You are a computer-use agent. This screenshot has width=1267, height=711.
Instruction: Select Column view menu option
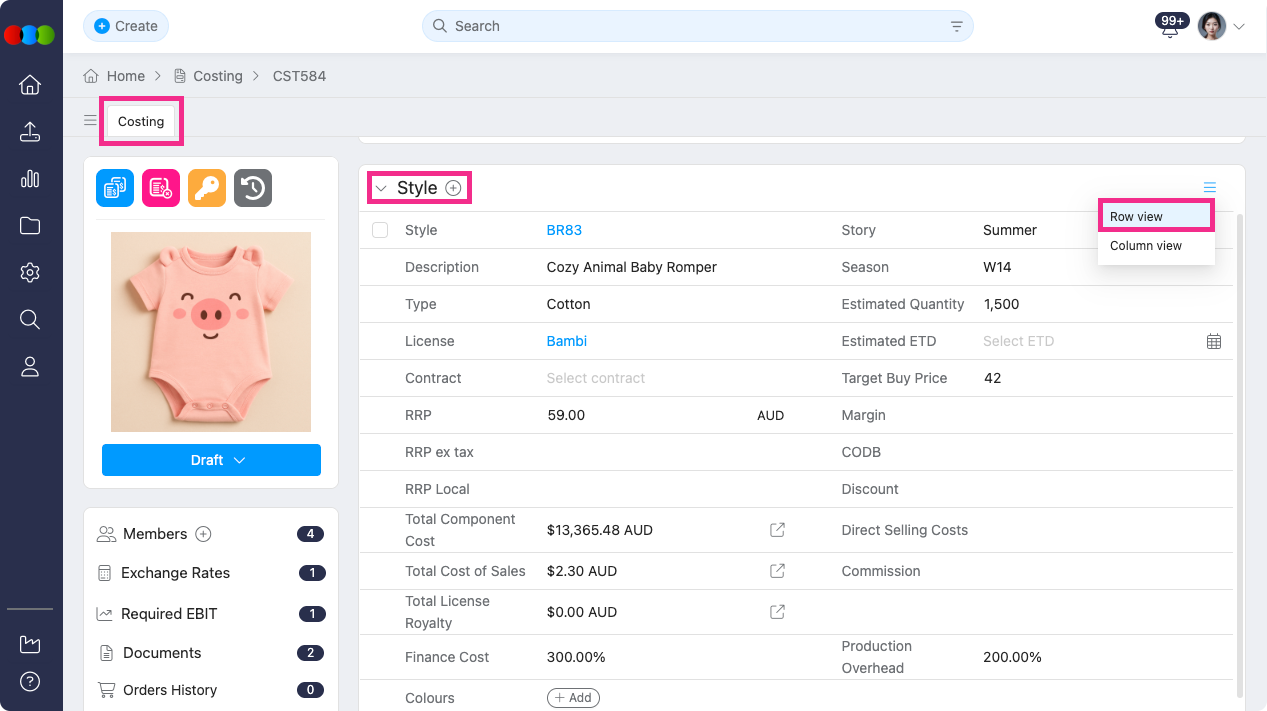point(1146,246)
